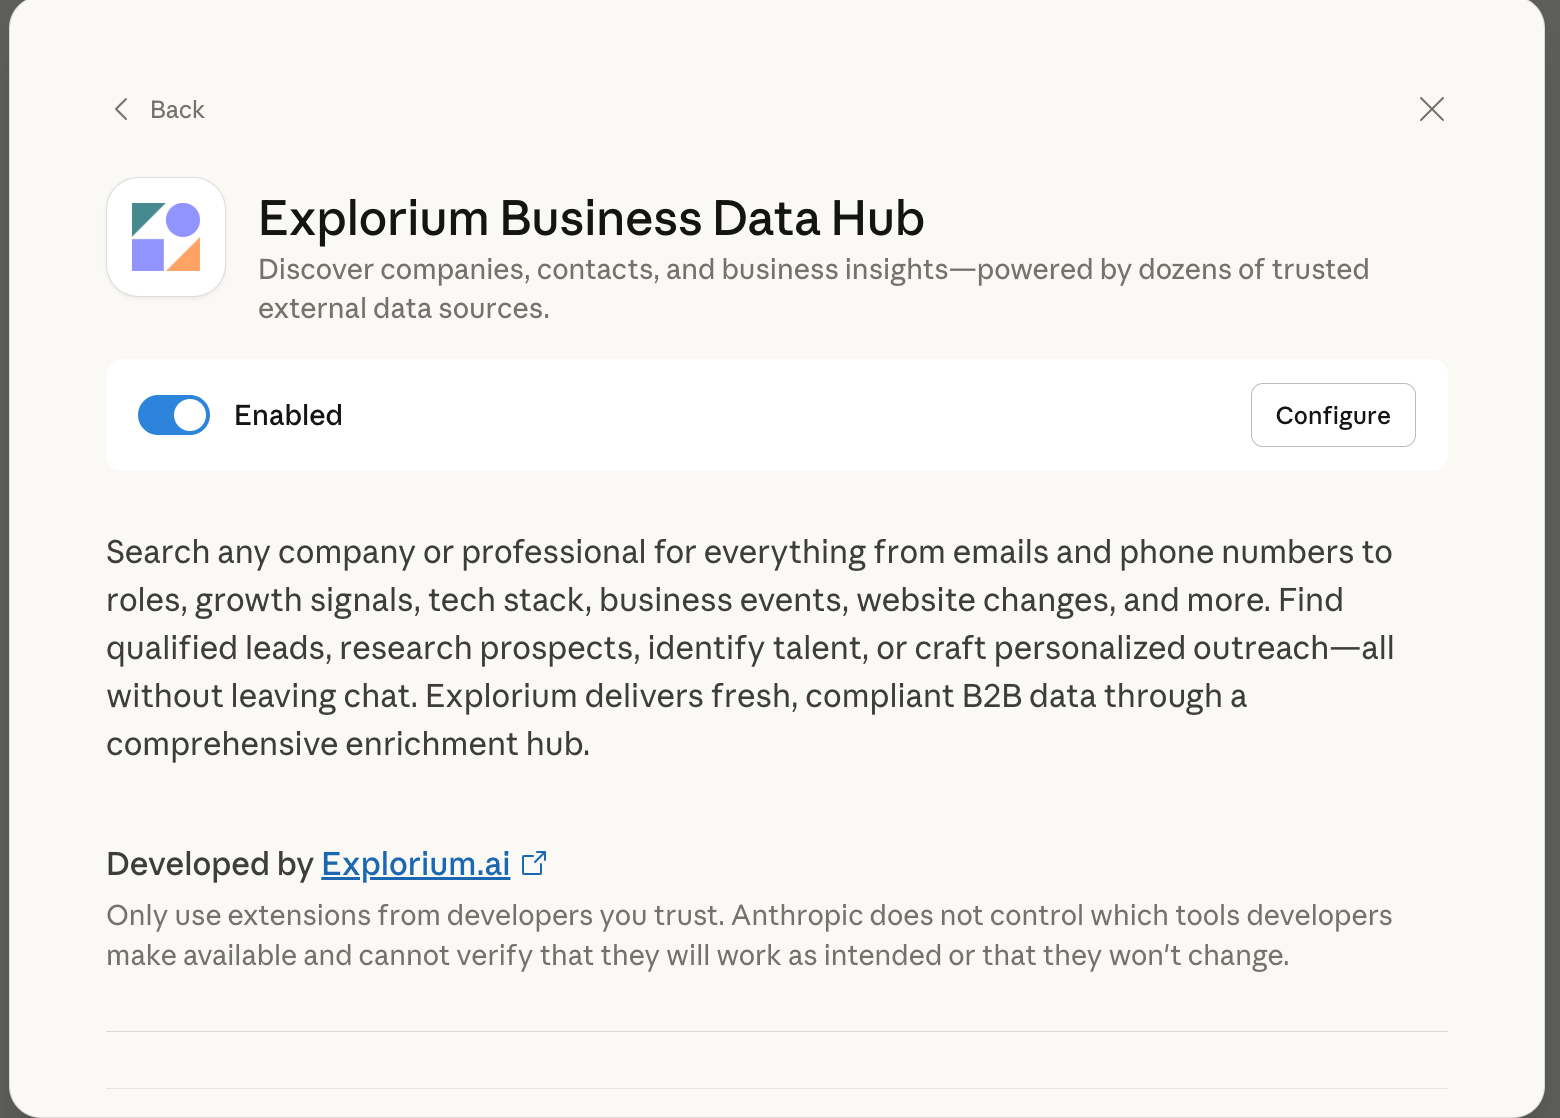Click the external link arrow icon
This screenshot has height=1118, width=1560.
click(535, 862)
